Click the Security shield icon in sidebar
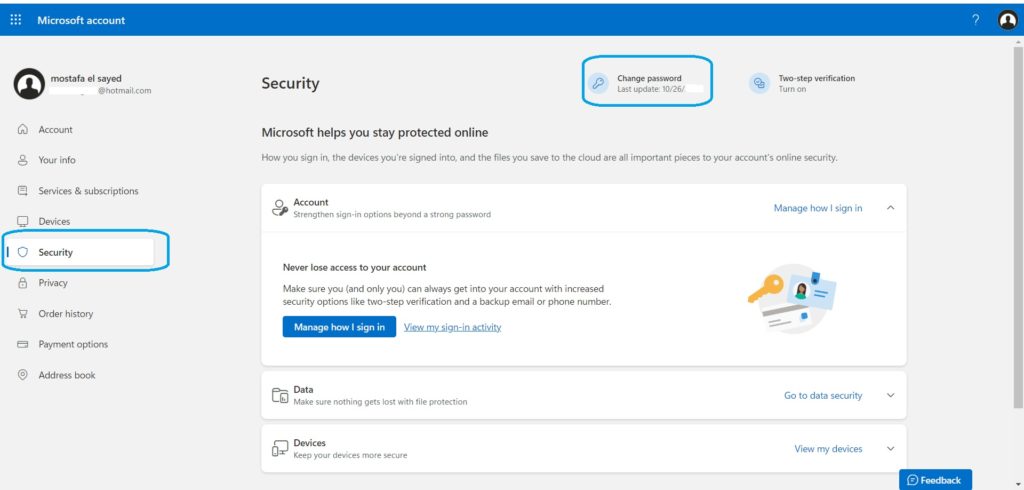The height and width of the screenshot is (490, 1024). click(x=23, y=252)
